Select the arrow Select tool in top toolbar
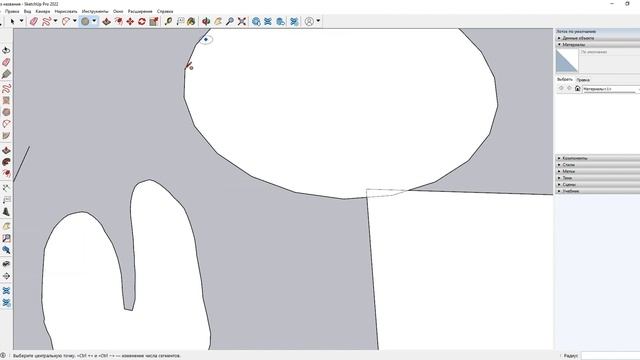The height and width of the screenshot is (360, 640). (x=12, y=21)
